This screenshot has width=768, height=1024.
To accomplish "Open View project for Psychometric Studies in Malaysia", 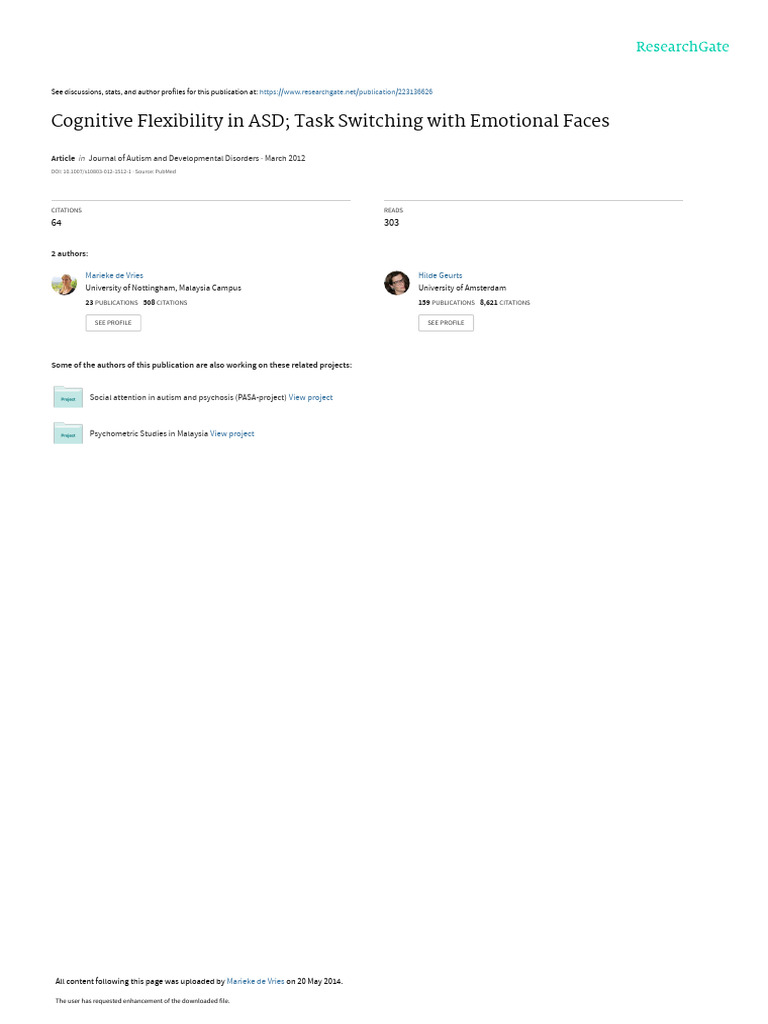I will click(x=232, y=434).
